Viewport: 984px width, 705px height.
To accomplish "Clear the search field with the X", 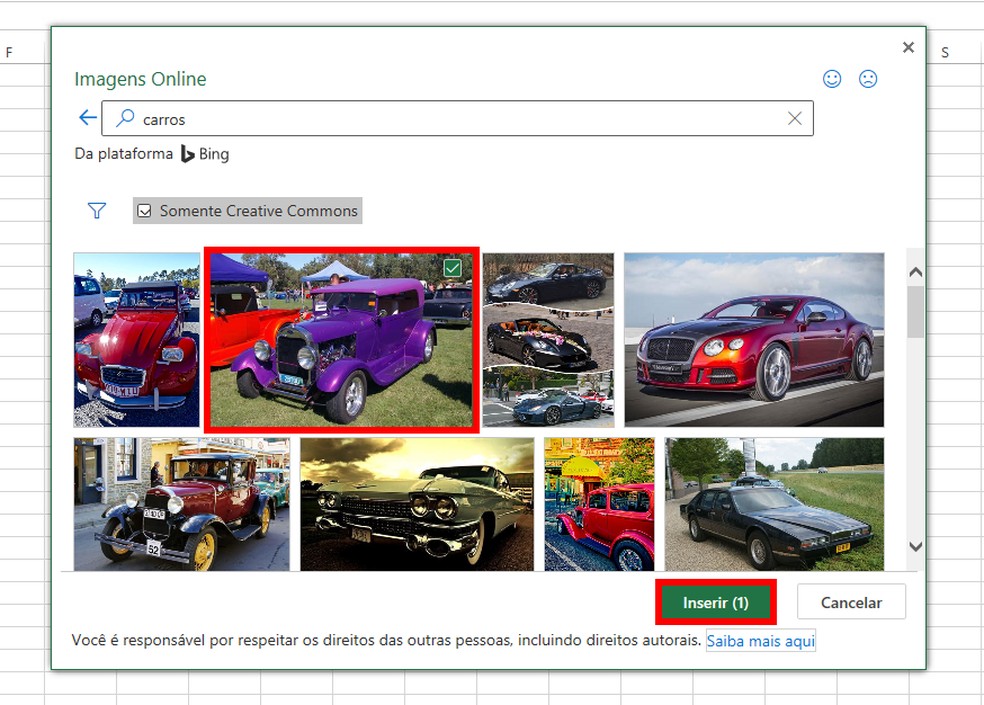I will point(795,118).
